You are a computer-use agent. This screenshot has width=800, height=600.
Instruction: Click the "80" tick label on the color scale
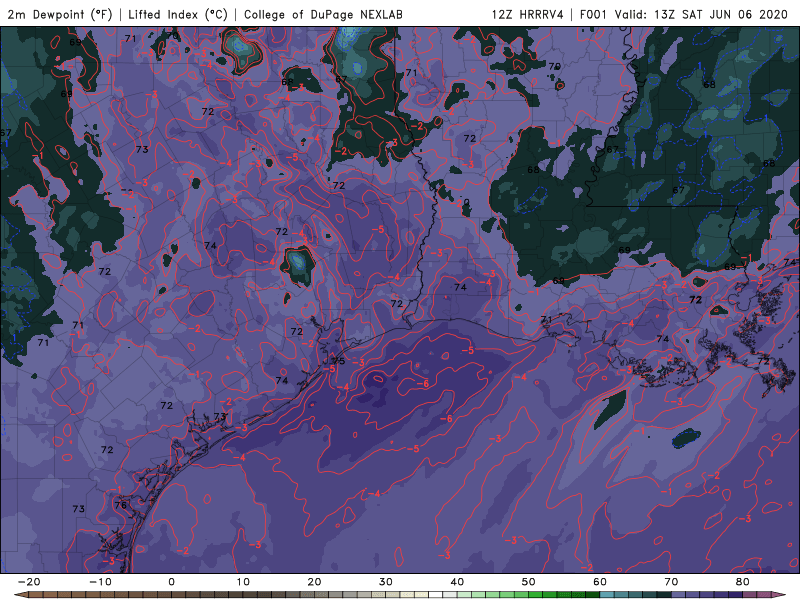(743, 582)
